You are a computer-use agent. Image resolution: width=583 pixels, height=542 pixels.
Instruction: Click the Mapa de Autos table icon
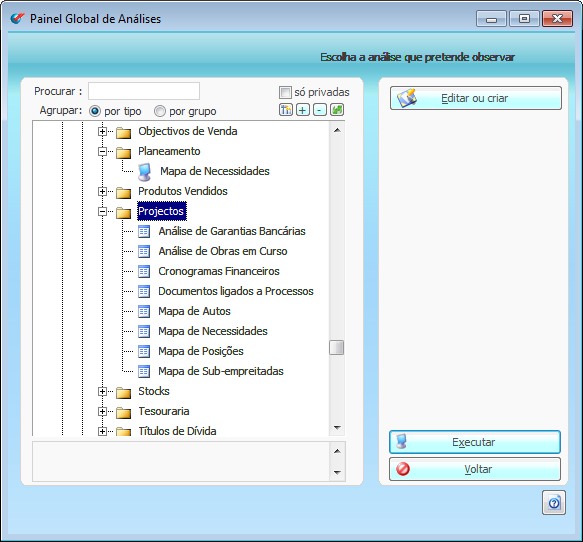144,311
